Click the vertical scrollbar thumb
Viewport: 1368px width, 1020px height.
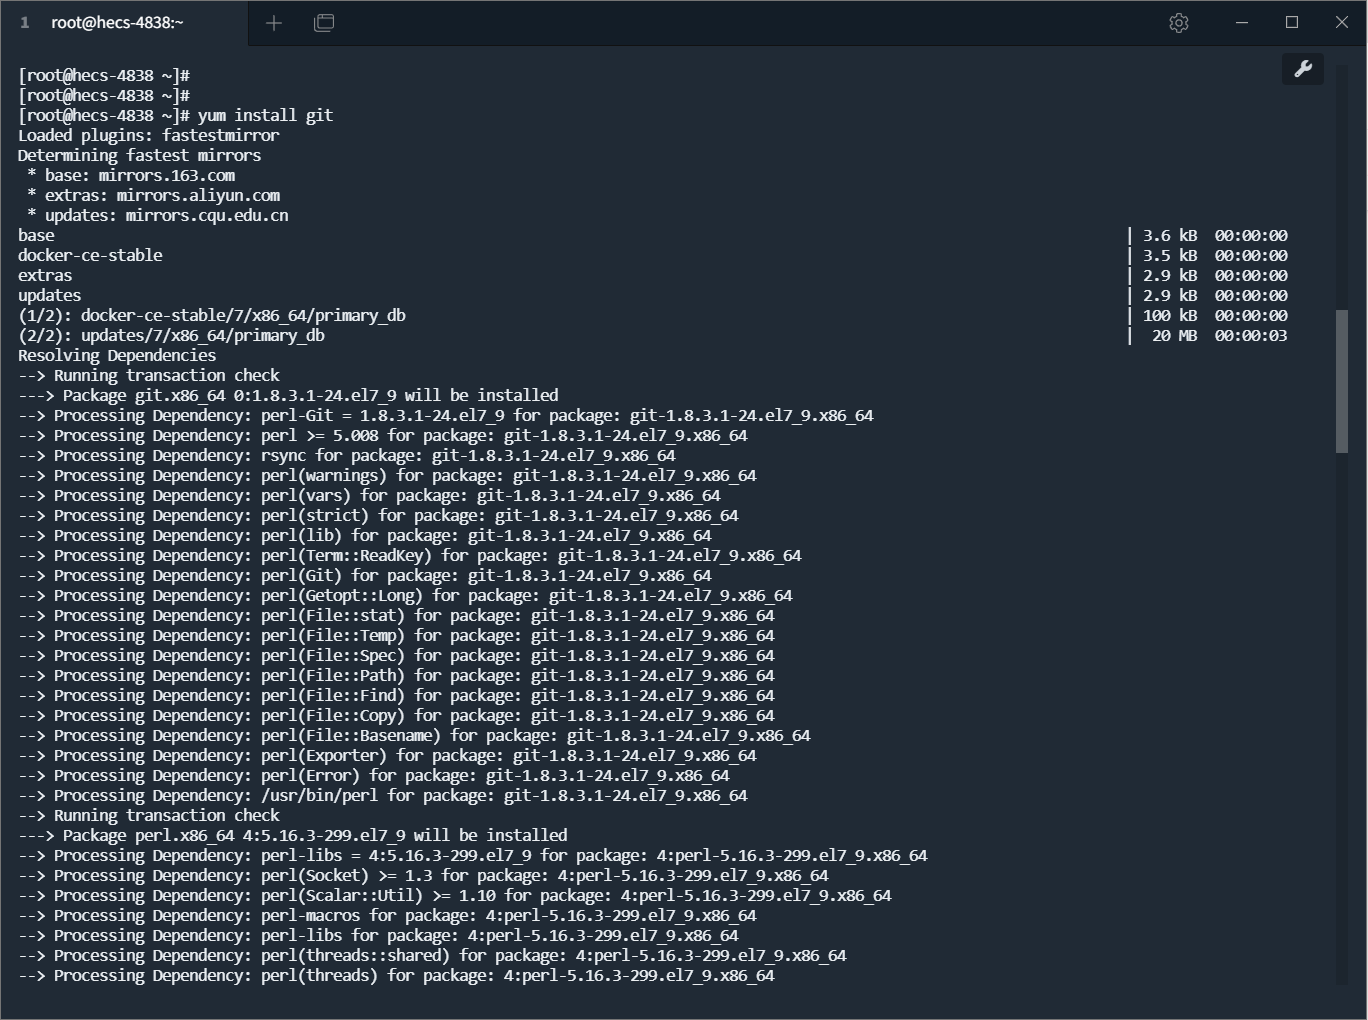[x=1342, y=380]
